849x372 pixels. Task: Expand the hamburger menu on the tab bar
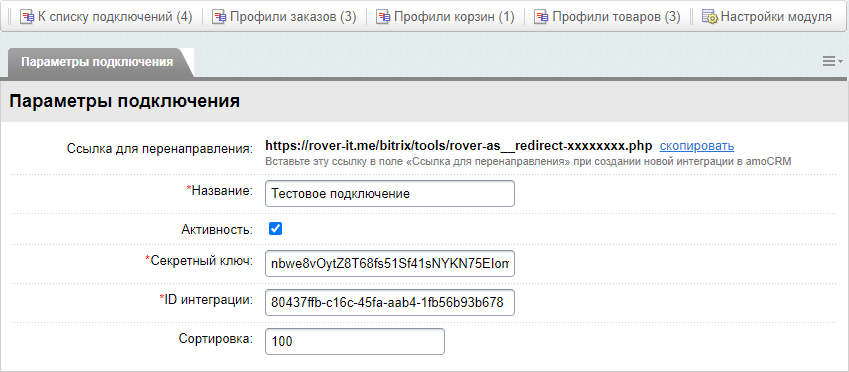pos(832,61)
